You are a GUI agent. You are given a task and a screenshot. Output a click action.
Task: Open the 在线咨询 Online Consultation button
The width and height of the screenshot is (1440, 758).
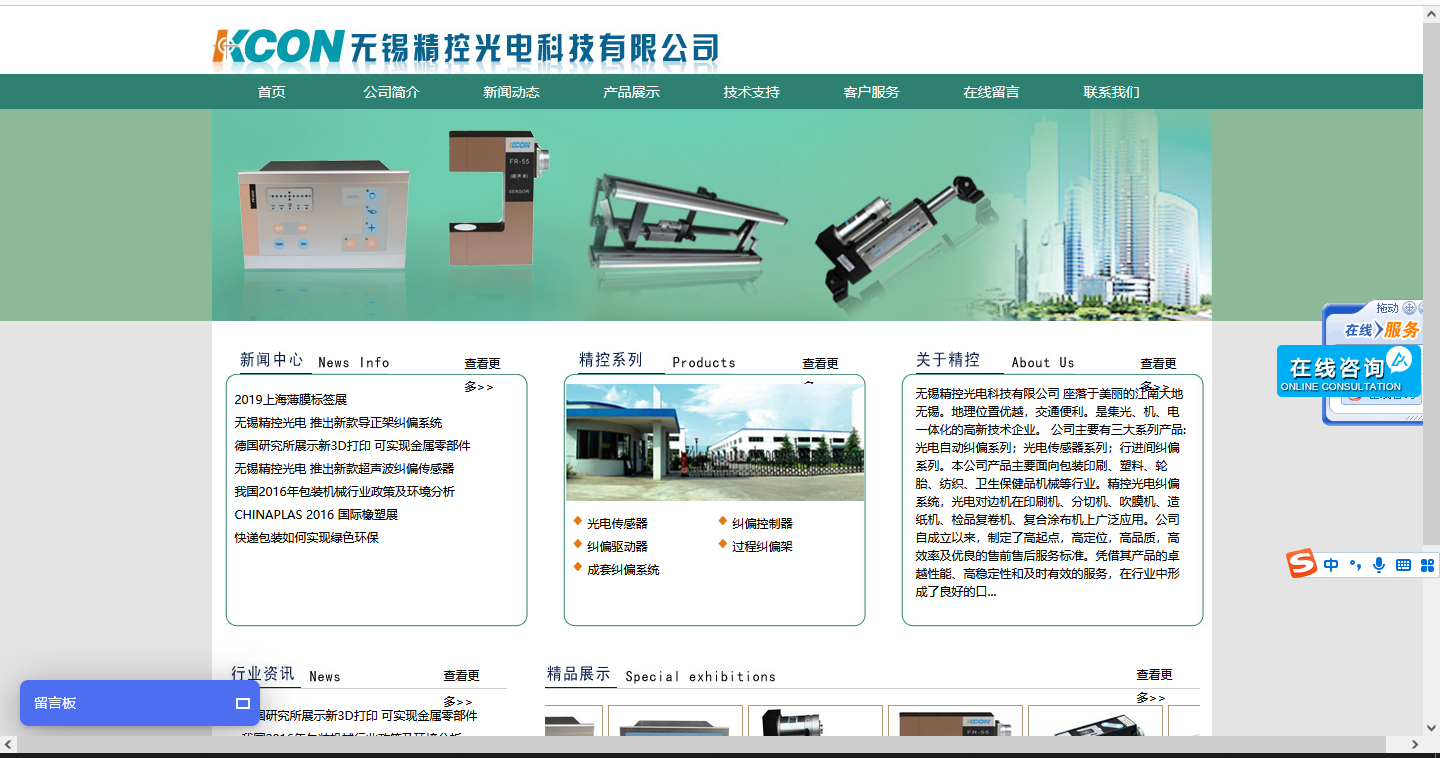tap(1349, 371)
